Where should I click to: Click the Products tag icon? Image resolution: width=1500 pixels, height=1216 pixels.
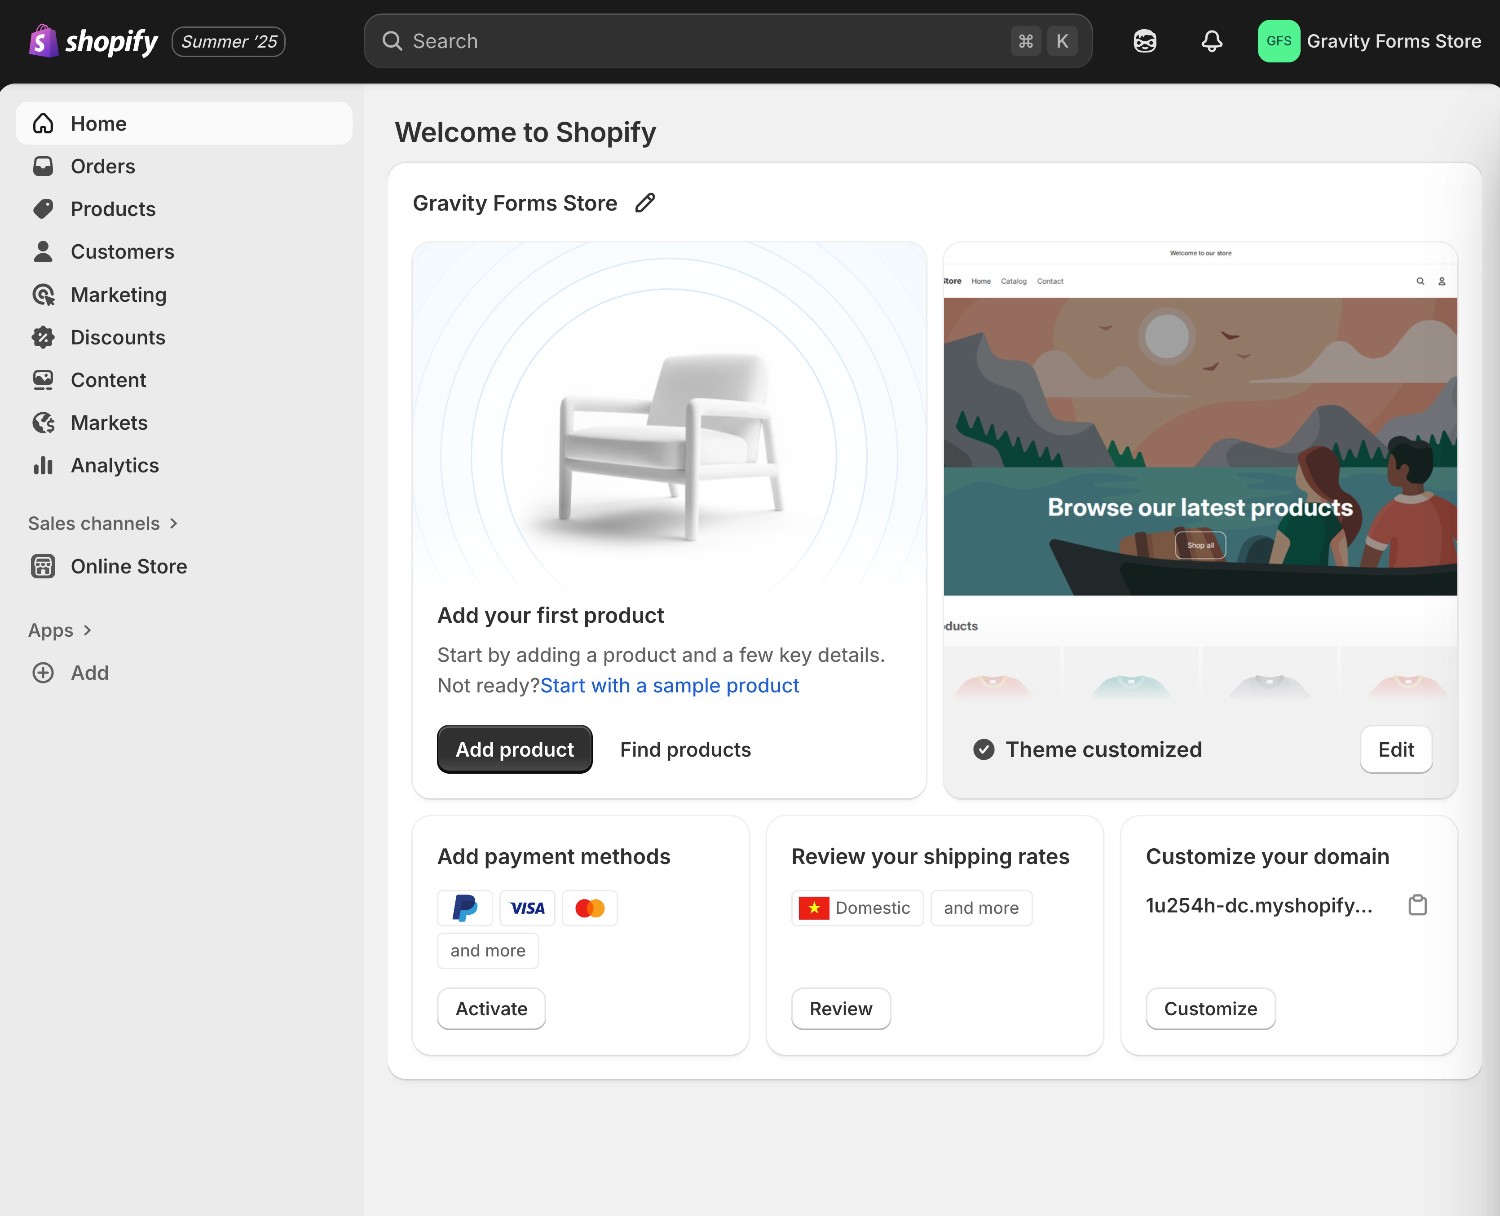tap(43, 209)
